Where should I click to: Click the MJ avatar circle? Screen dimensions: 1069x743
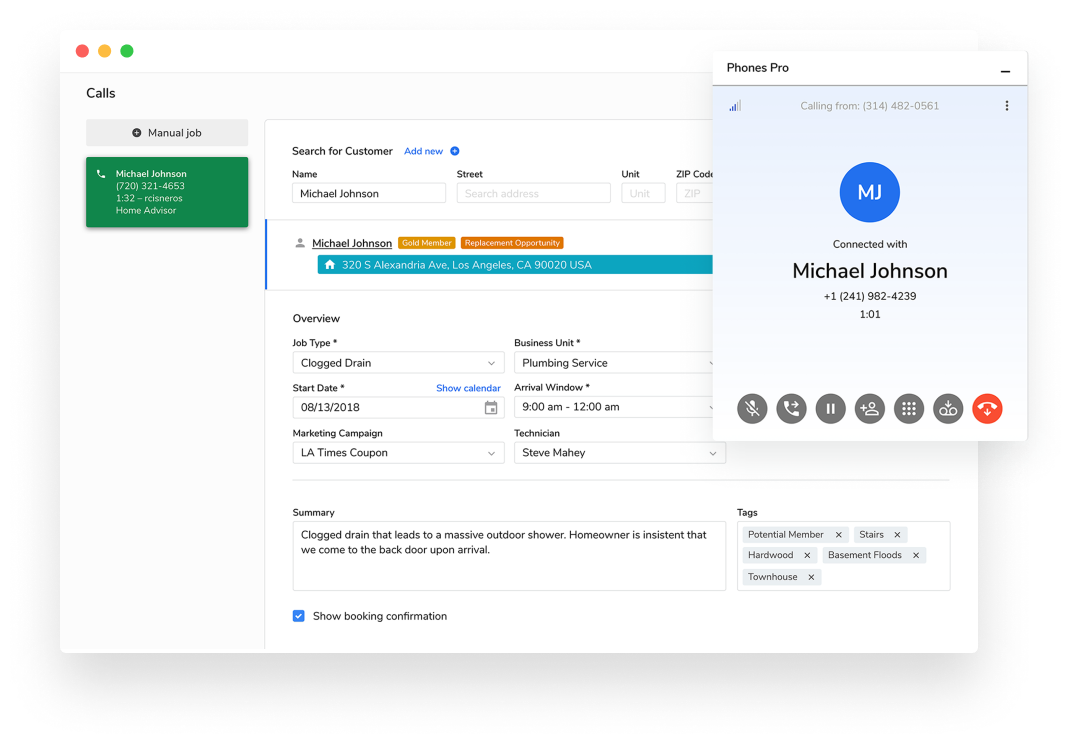click(x=870, y=192)
